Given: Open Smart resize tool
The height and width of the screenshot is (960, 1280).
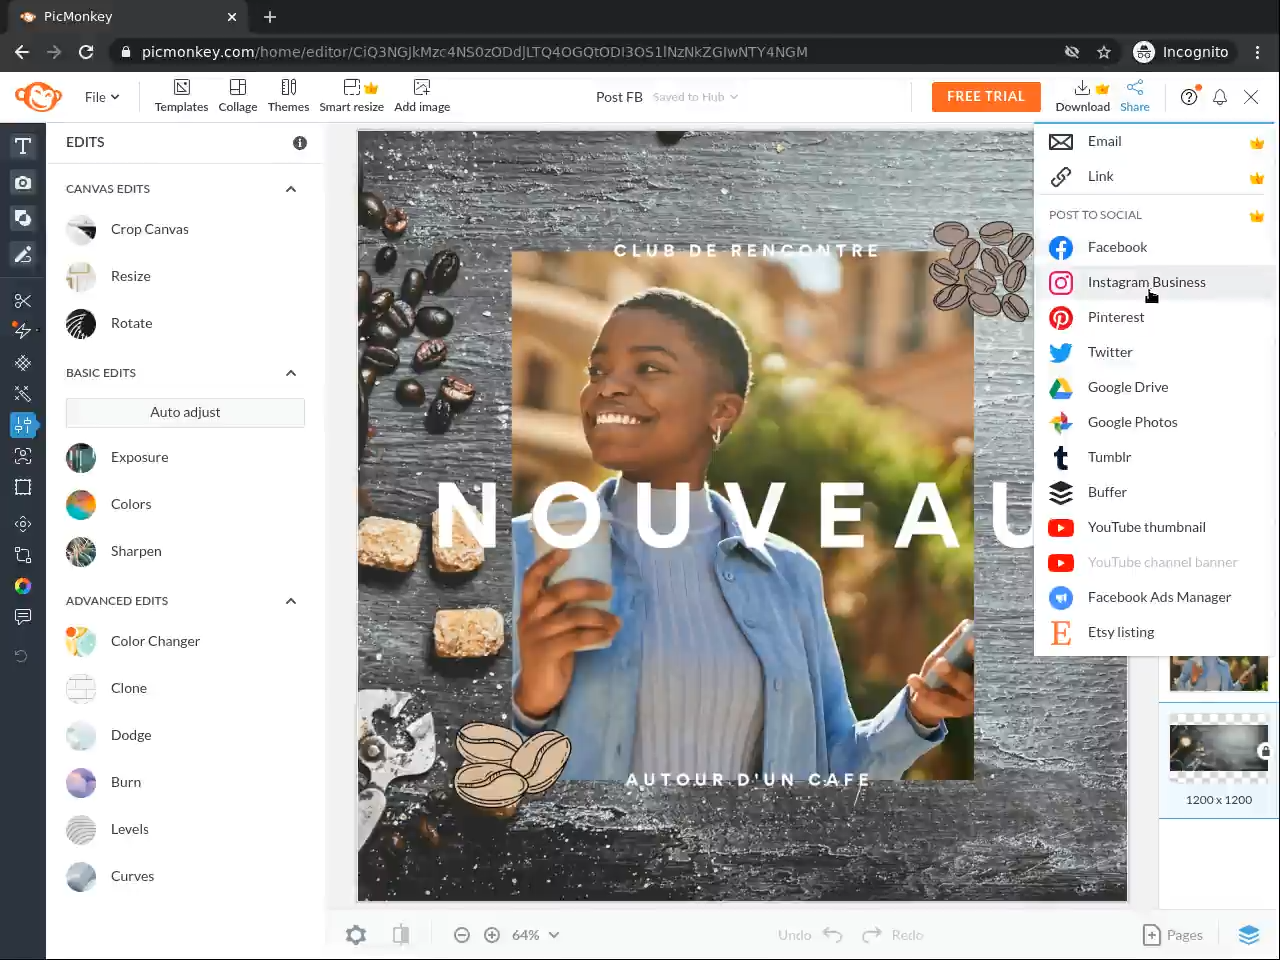Looking at the screenshot, I should click(351, 96).
